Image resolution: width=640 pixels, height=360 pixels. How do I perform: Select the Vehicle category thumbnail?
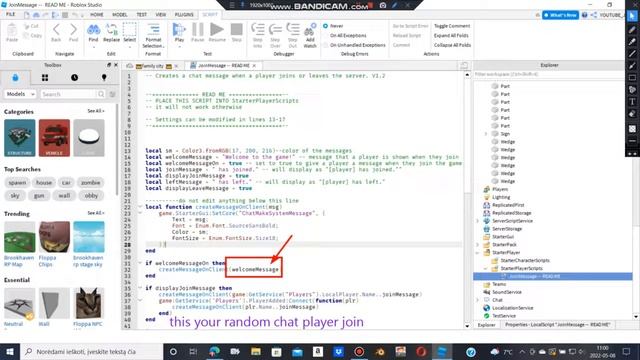point(54,138)
